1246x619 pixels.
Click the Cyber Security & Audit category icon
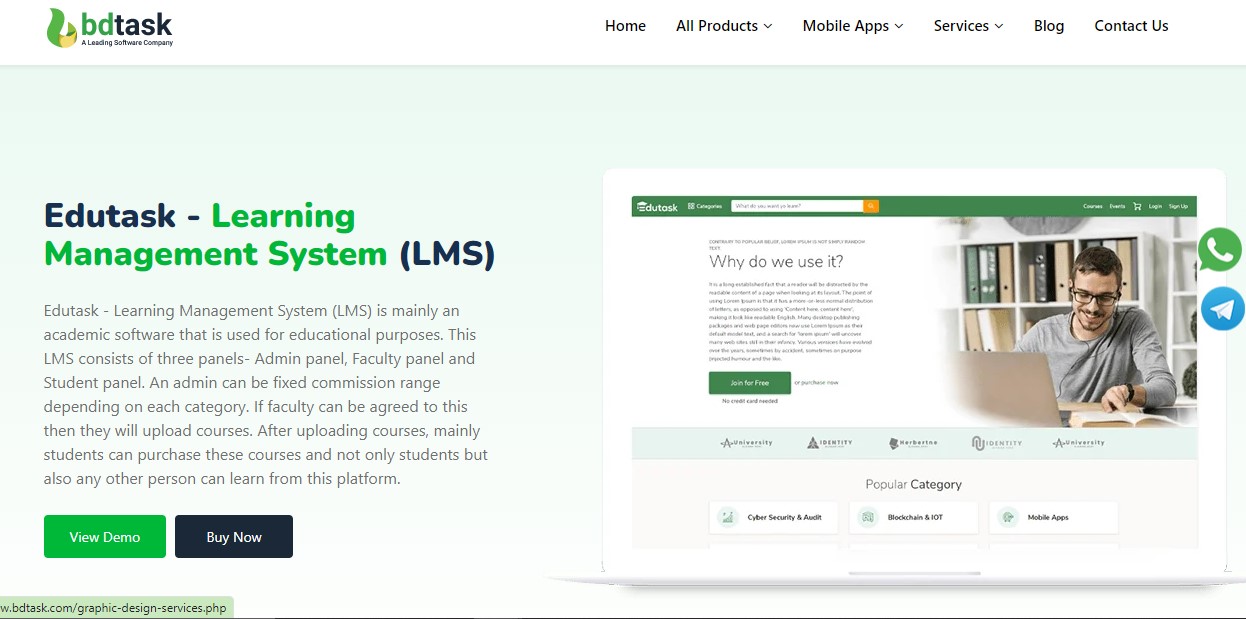[727, 517]
